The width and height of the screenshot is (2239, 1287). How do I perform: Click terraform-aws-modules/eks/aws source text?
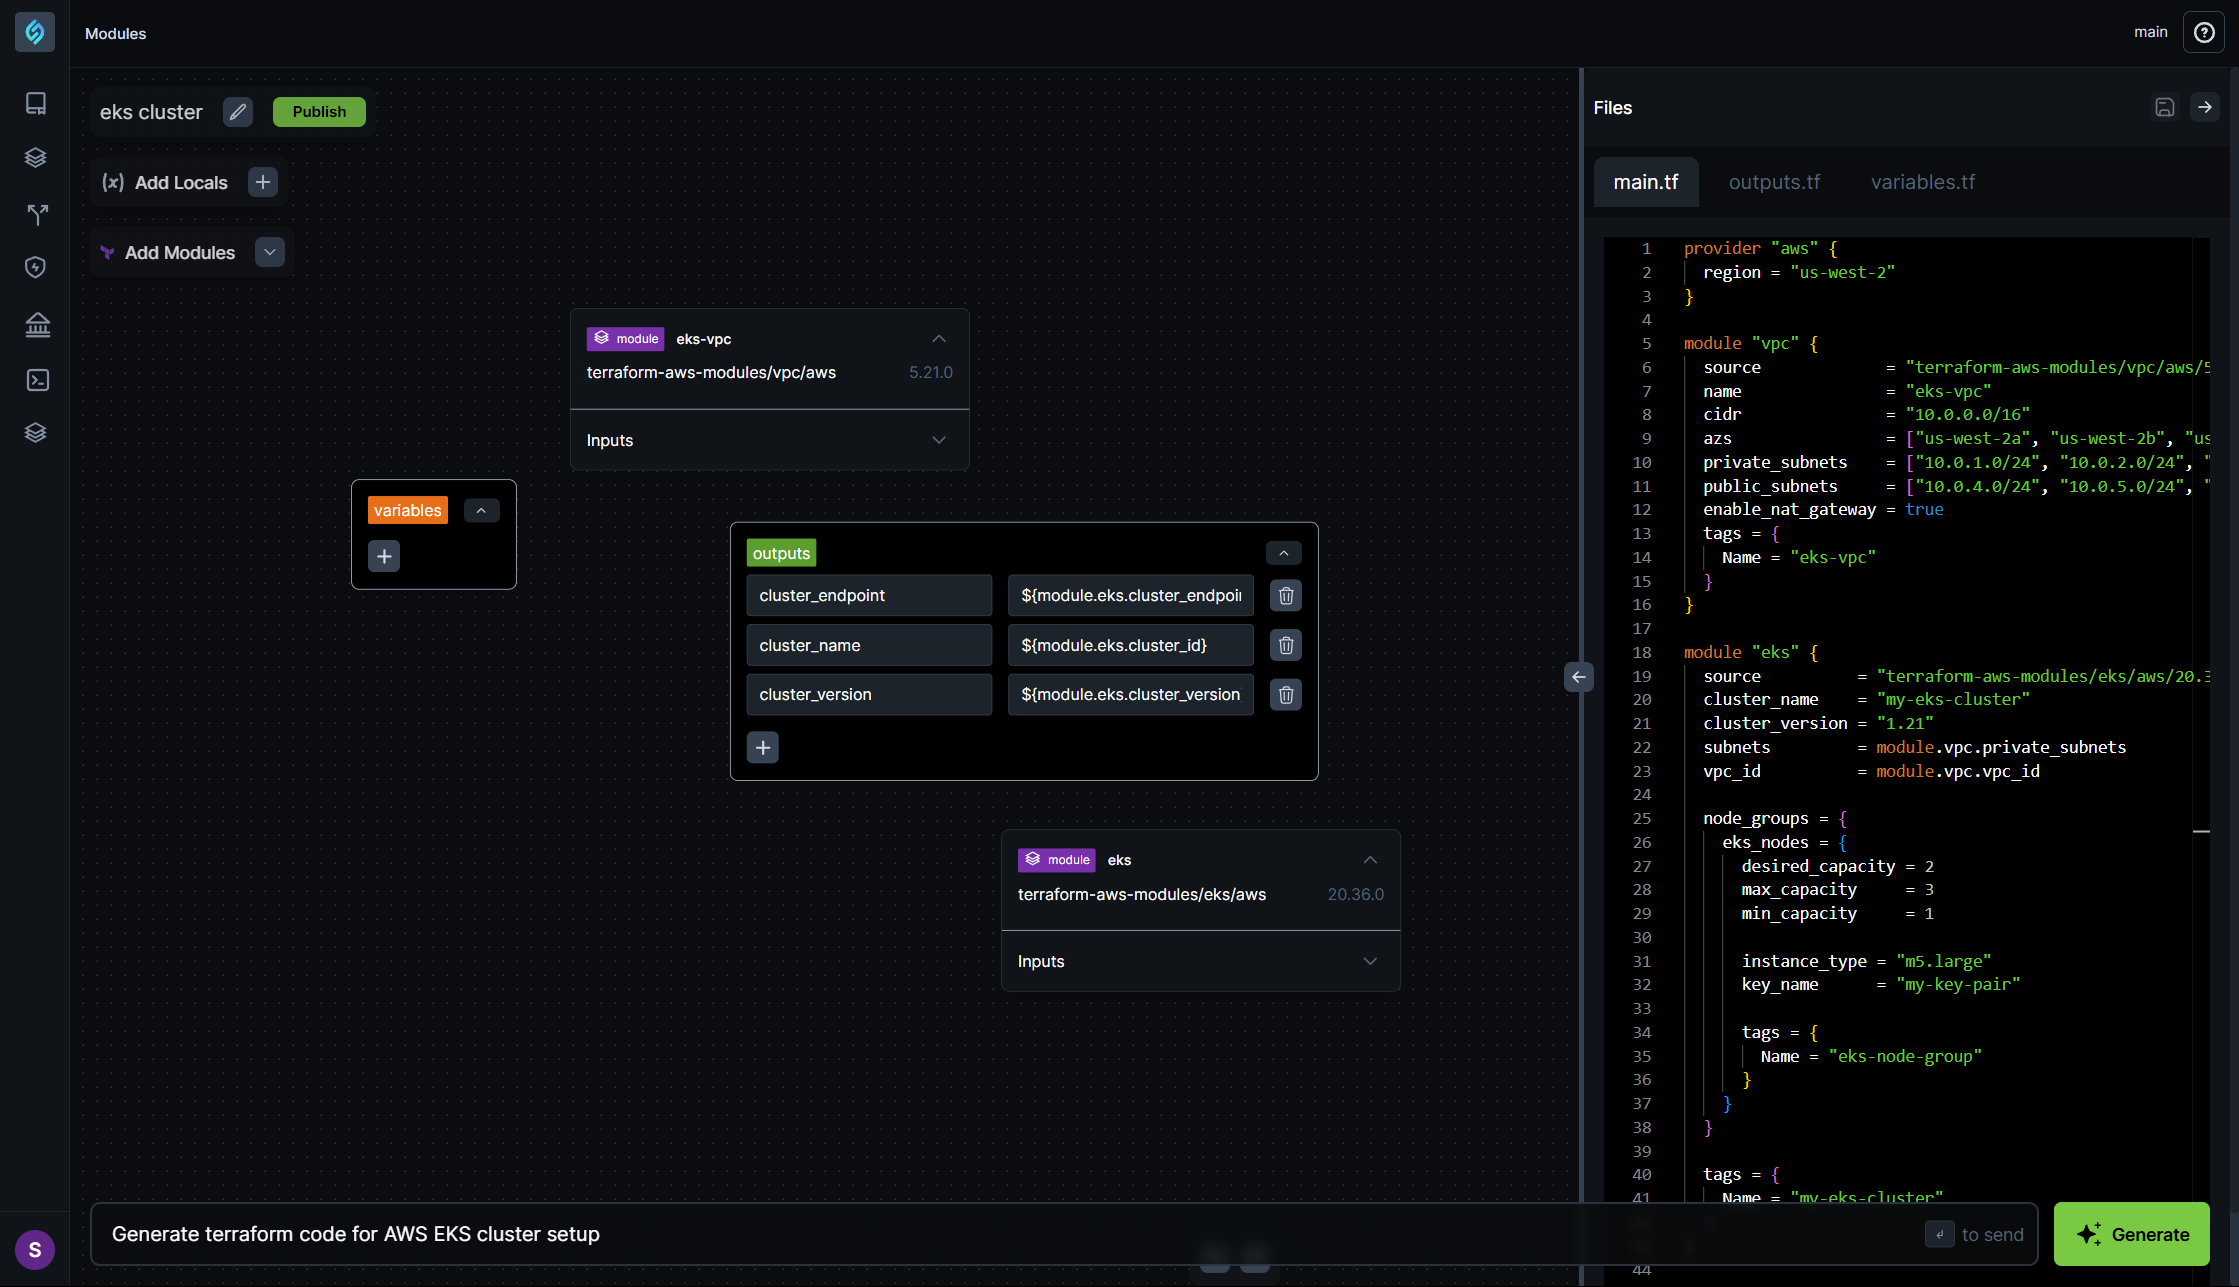pyautogui.click(x=1142, y=894)
